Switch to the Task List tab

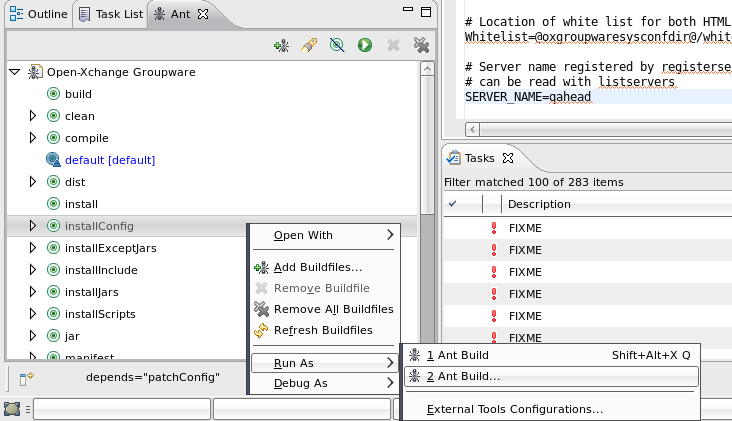point(111,14)
